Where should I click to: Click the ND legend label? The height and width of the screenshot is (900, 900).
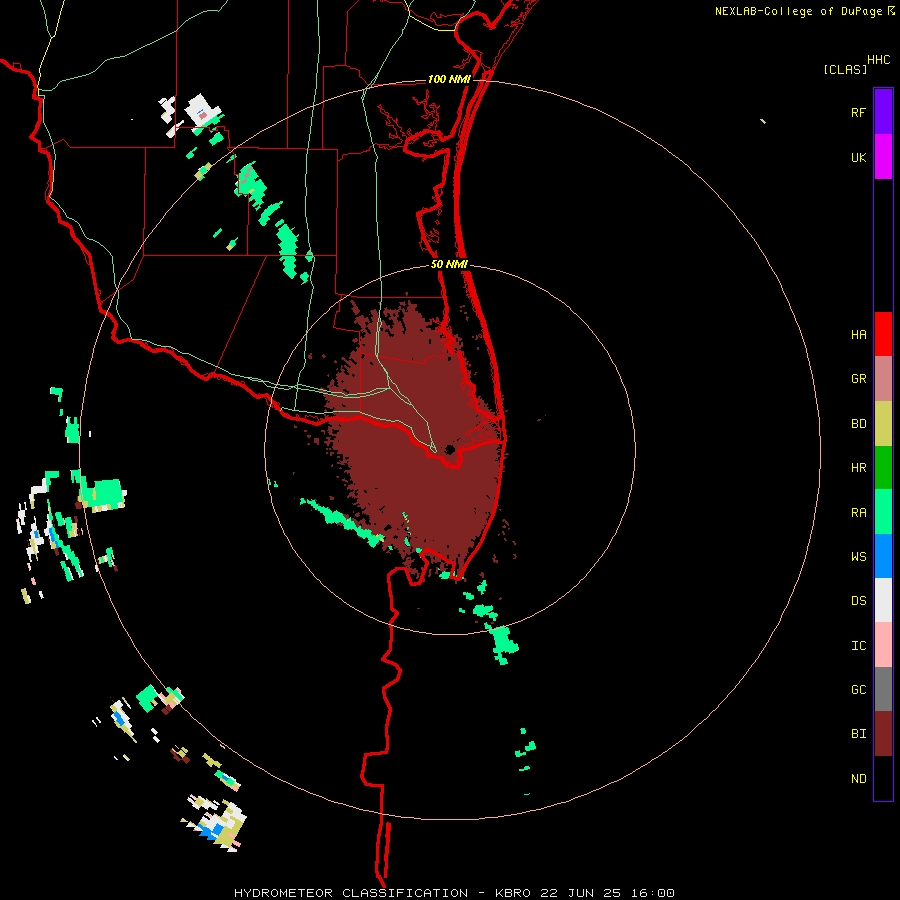[858, 779]
